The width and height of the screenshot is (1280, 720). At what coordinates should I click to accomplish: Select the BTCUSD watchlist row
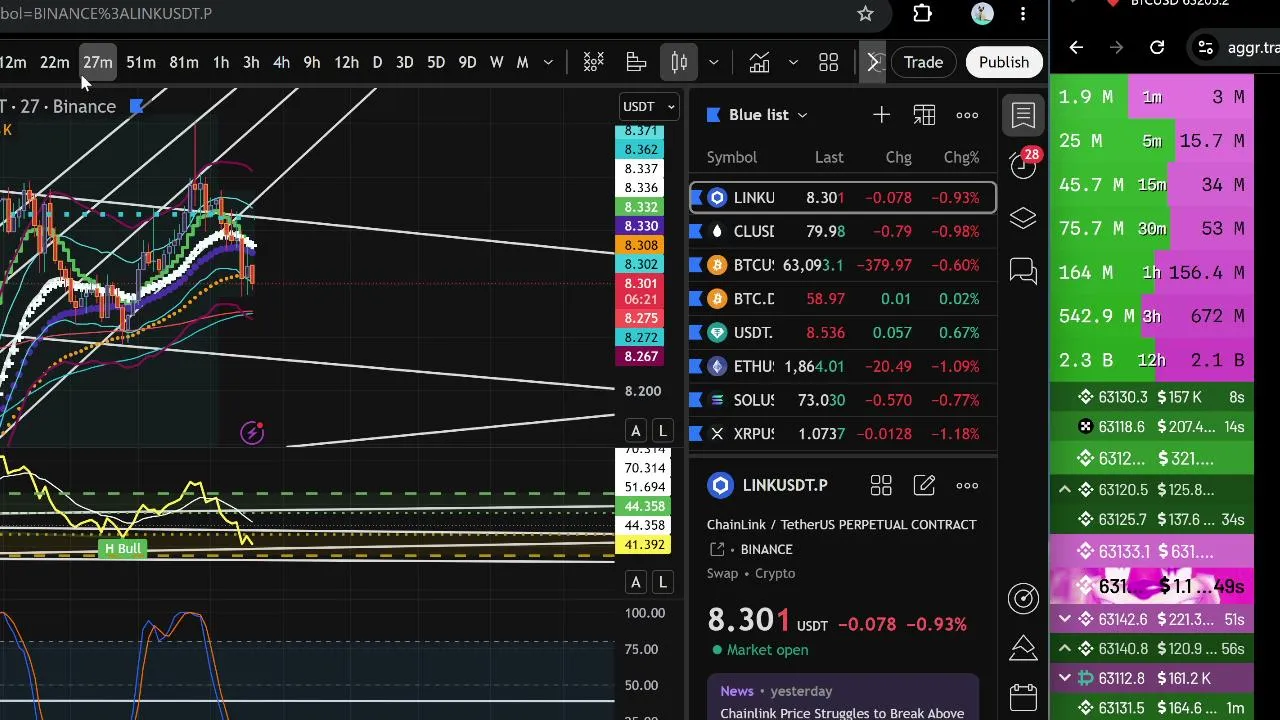tap(842, 265)
